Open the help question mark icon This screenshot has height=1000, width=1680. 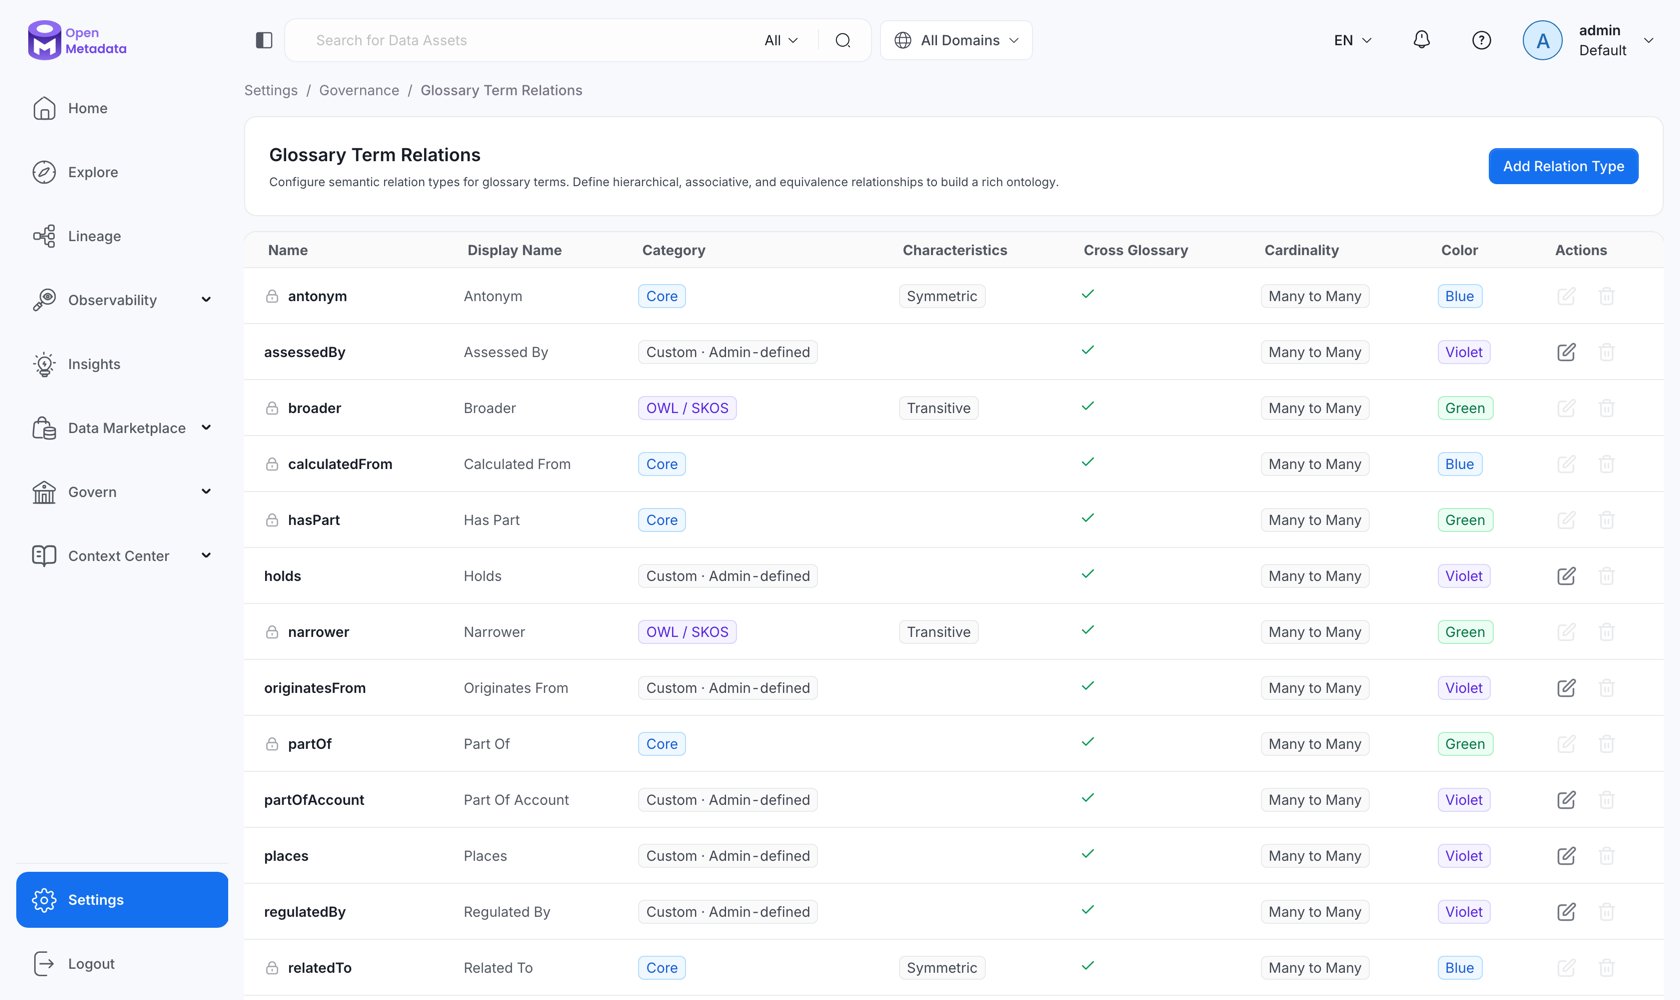[1482, 40]
